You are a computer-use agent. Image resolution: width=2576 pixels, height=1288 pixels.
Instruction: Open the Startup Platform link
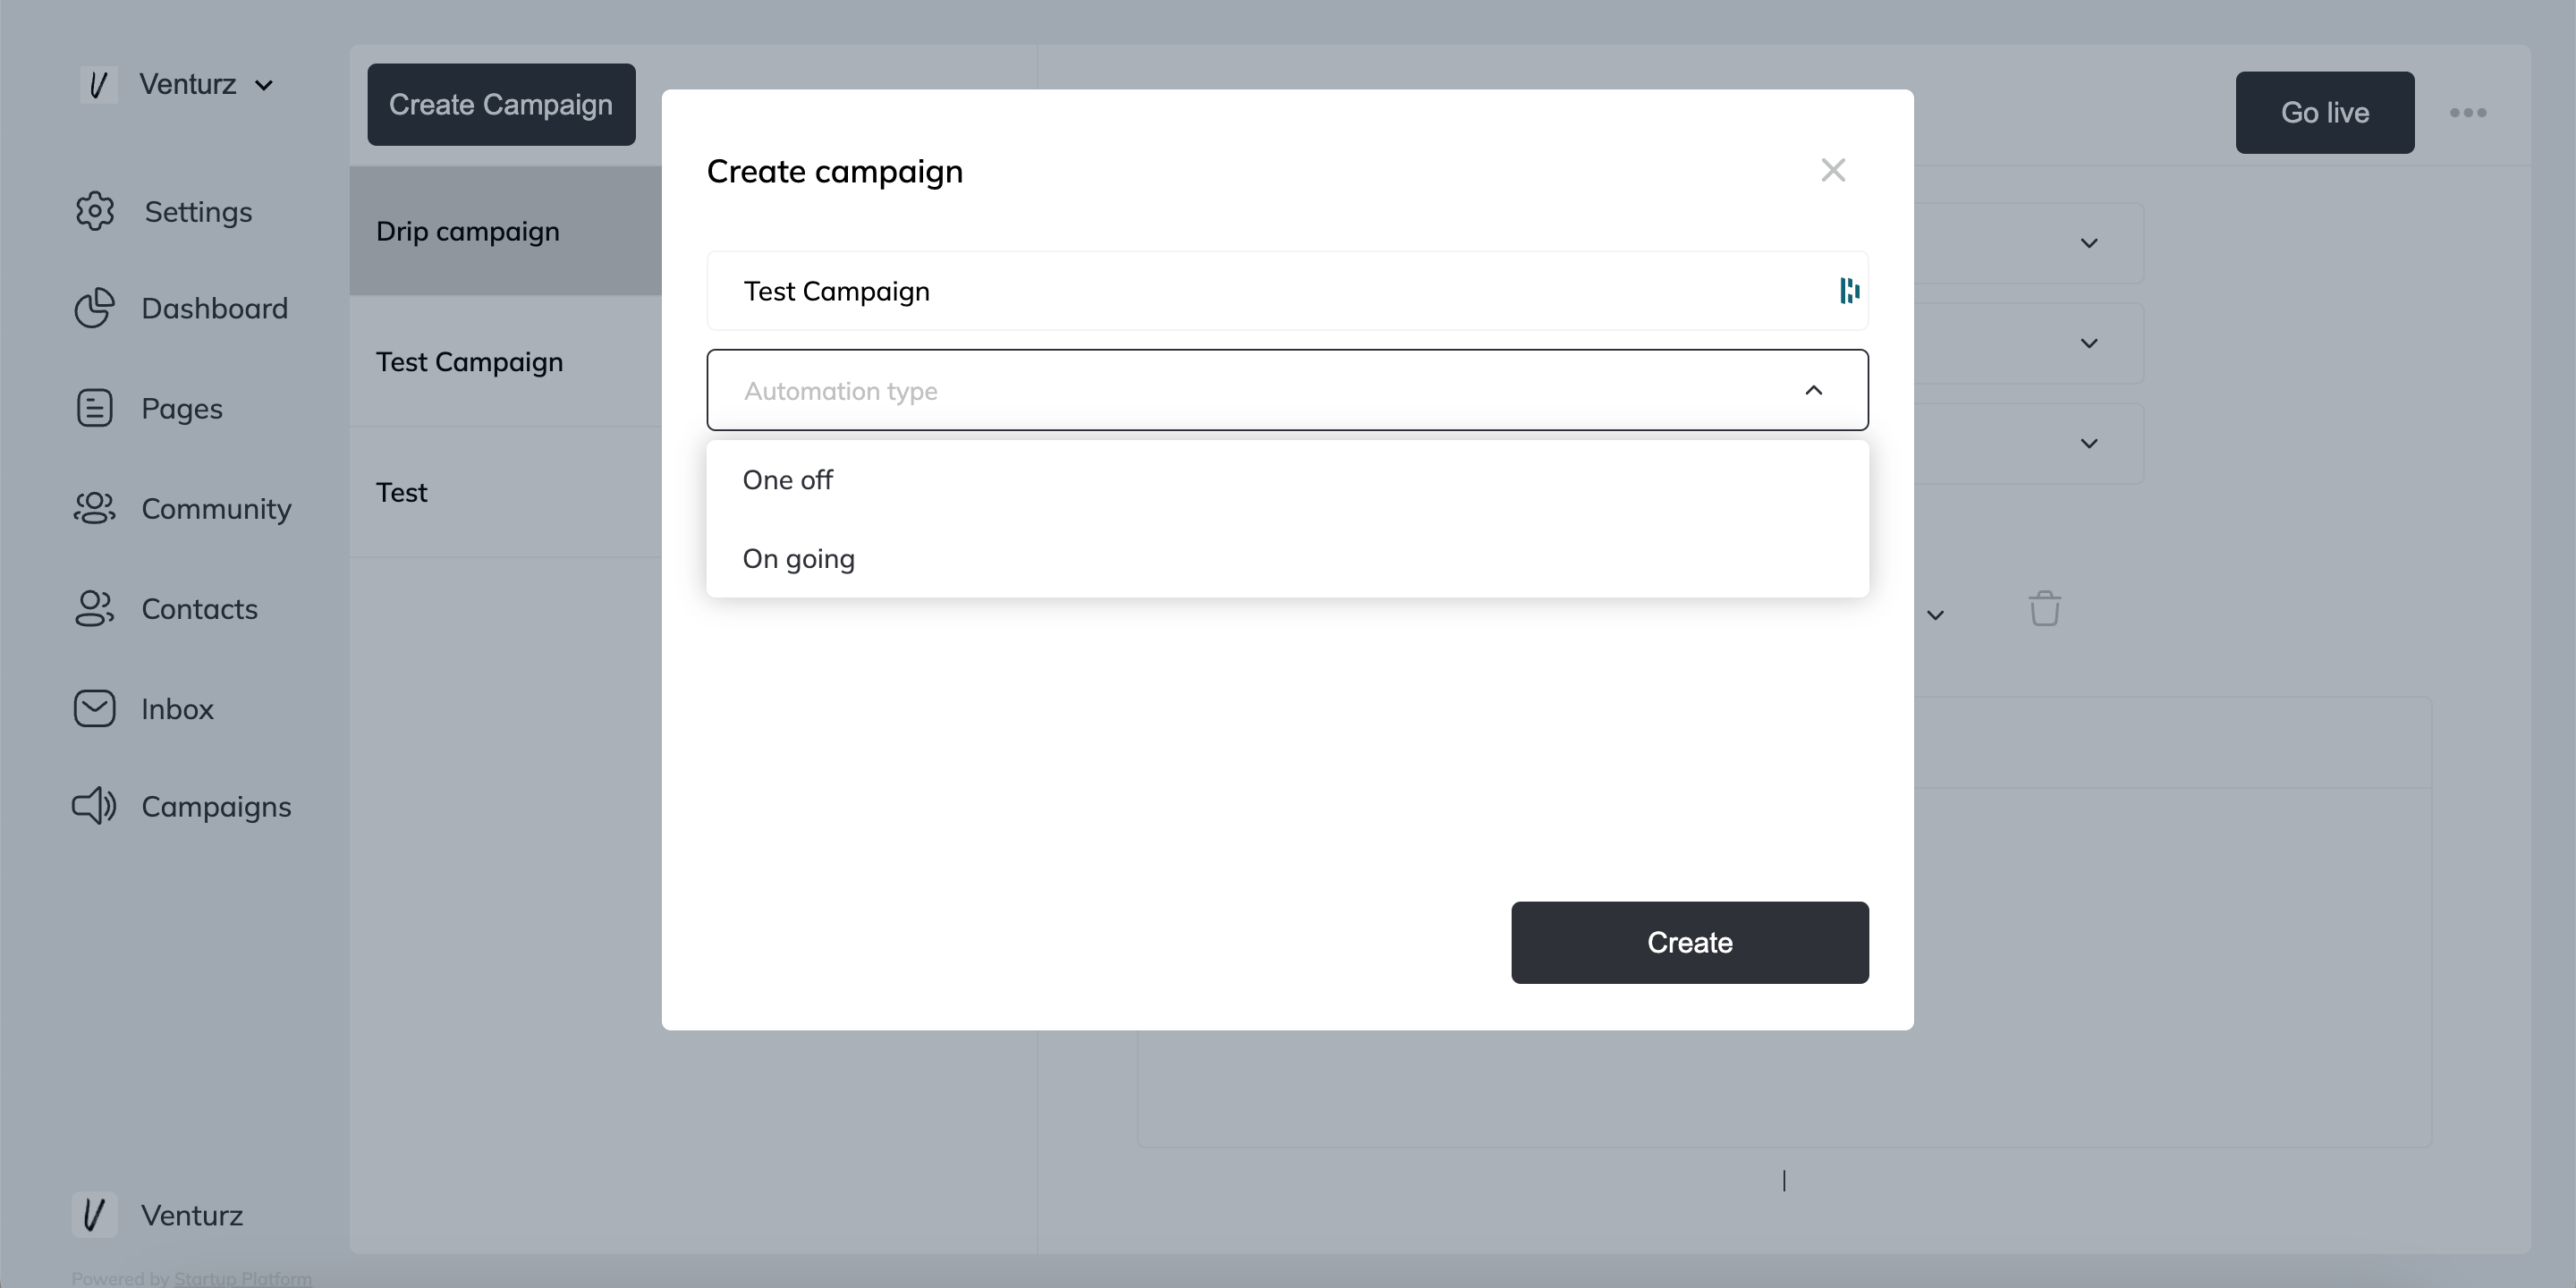coord(242,1277)
